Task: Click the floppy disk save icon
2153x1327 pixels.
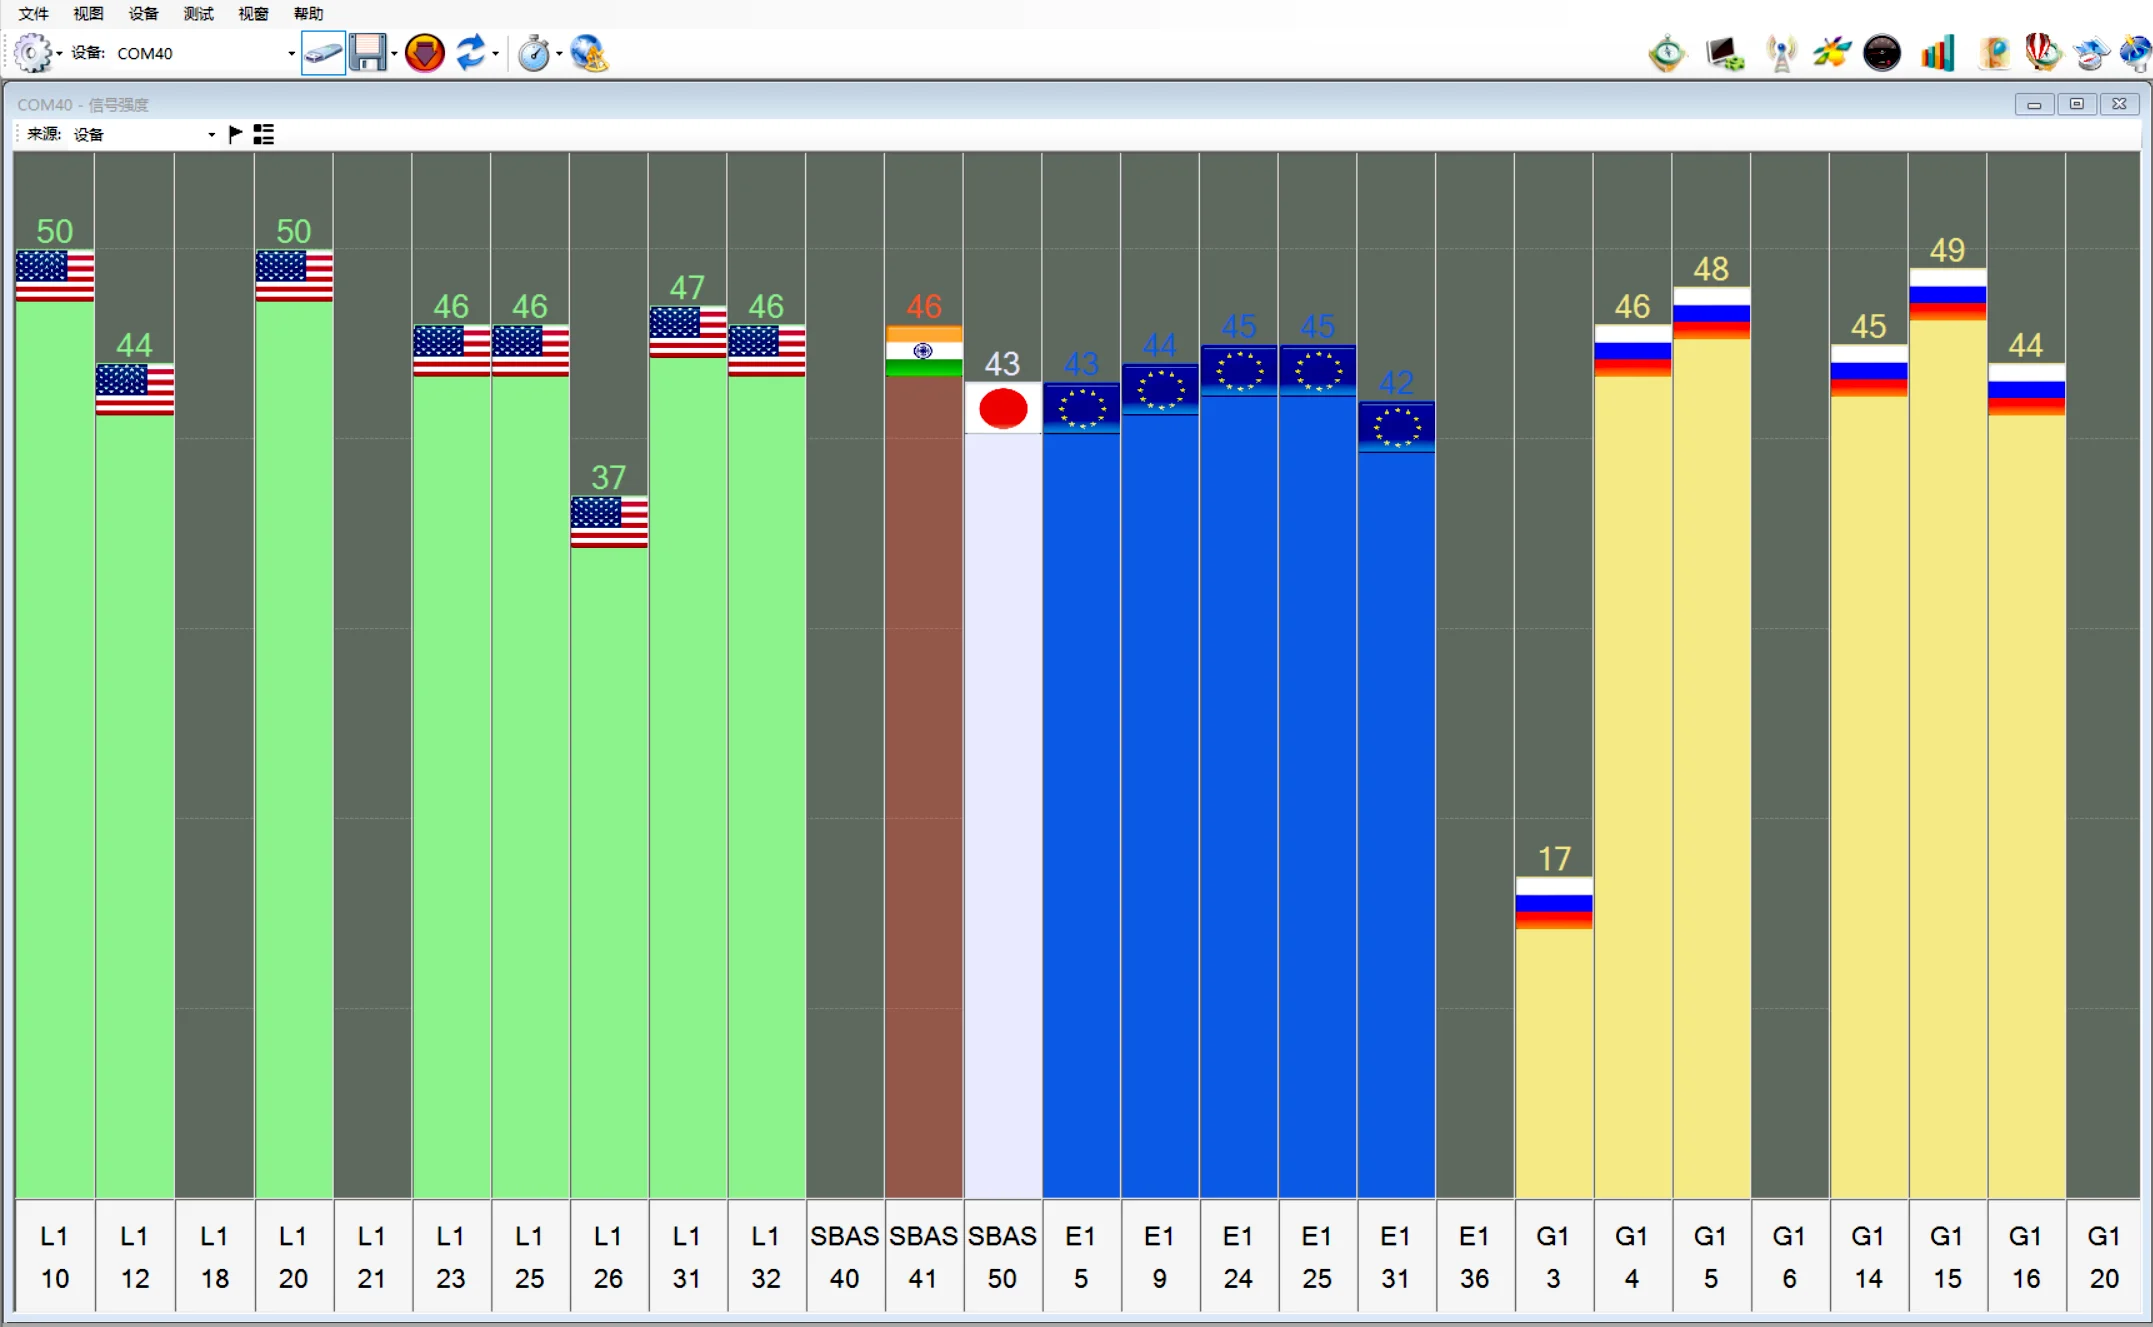Action: pyautogui.click(x=367, y=53)
